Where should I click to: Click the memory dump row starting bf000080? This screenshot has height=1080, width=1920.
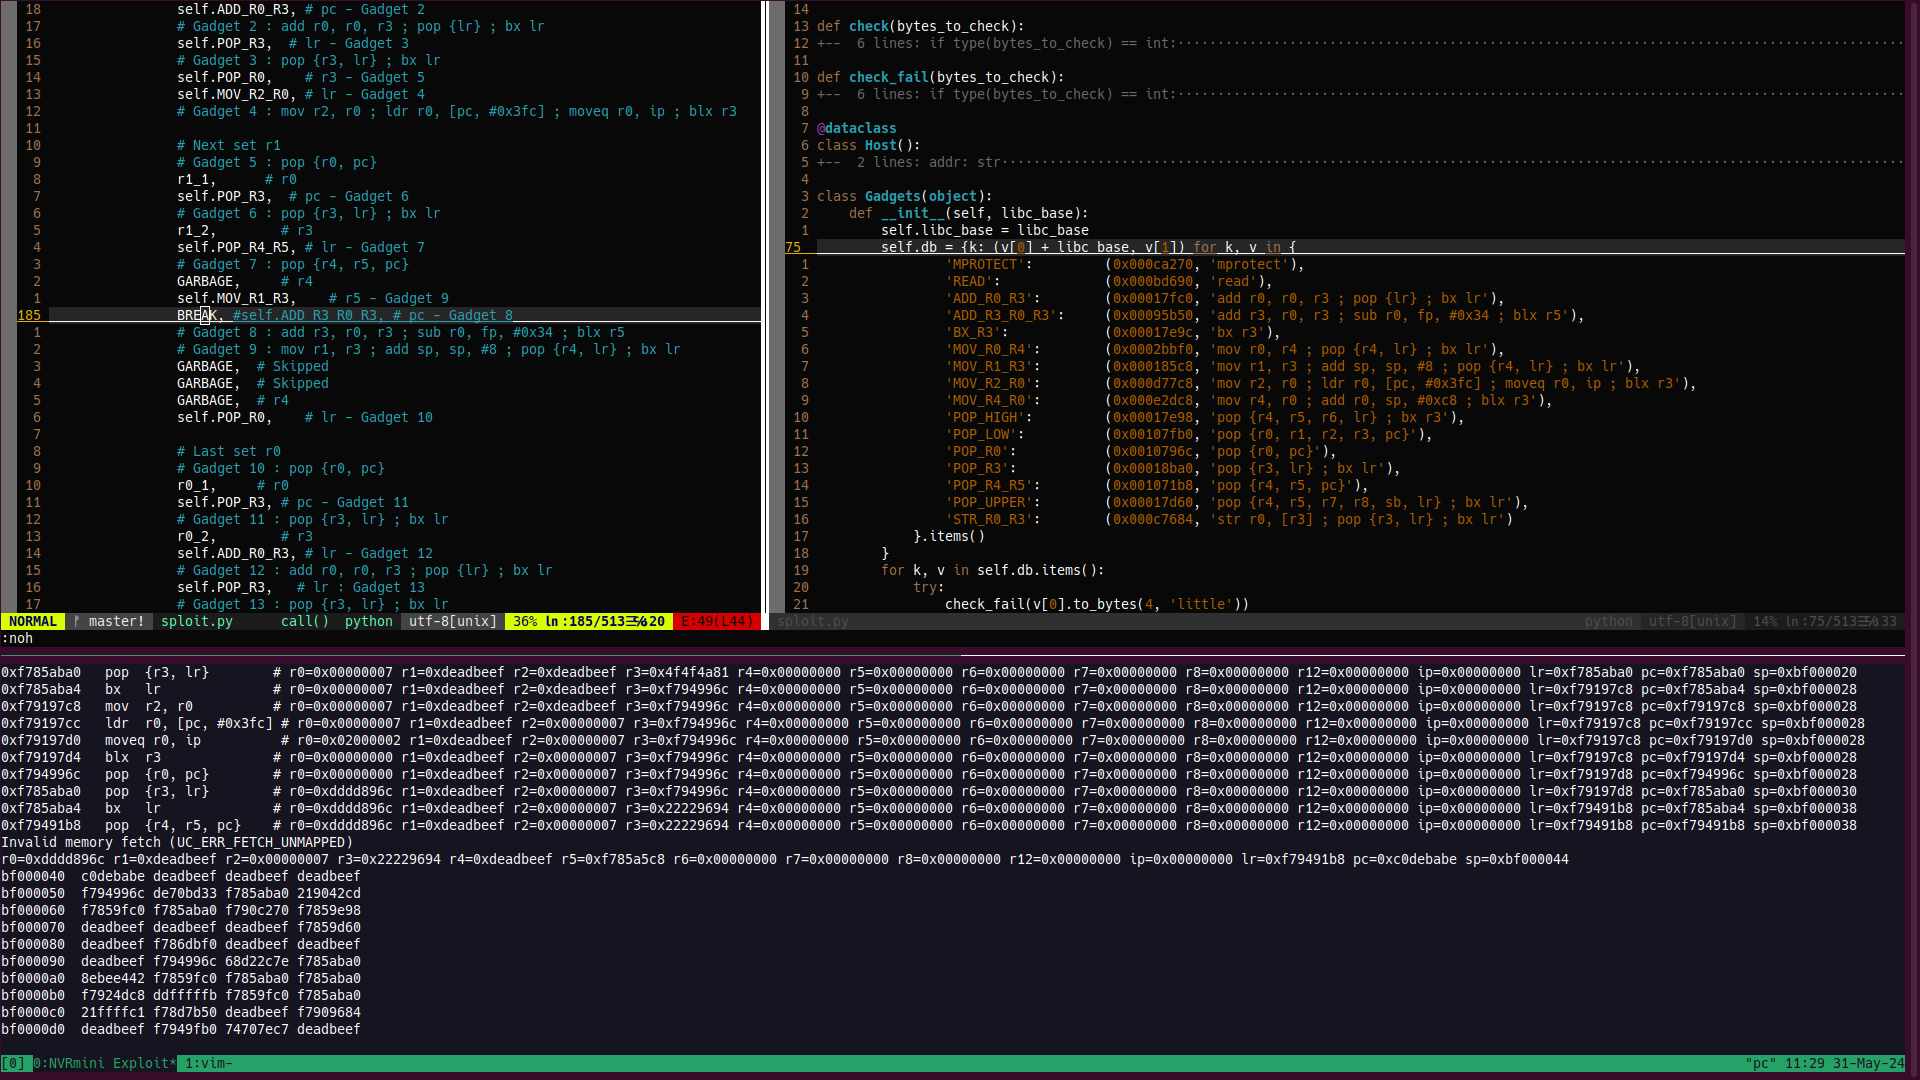pyautogui.click(x=181, y=944)
